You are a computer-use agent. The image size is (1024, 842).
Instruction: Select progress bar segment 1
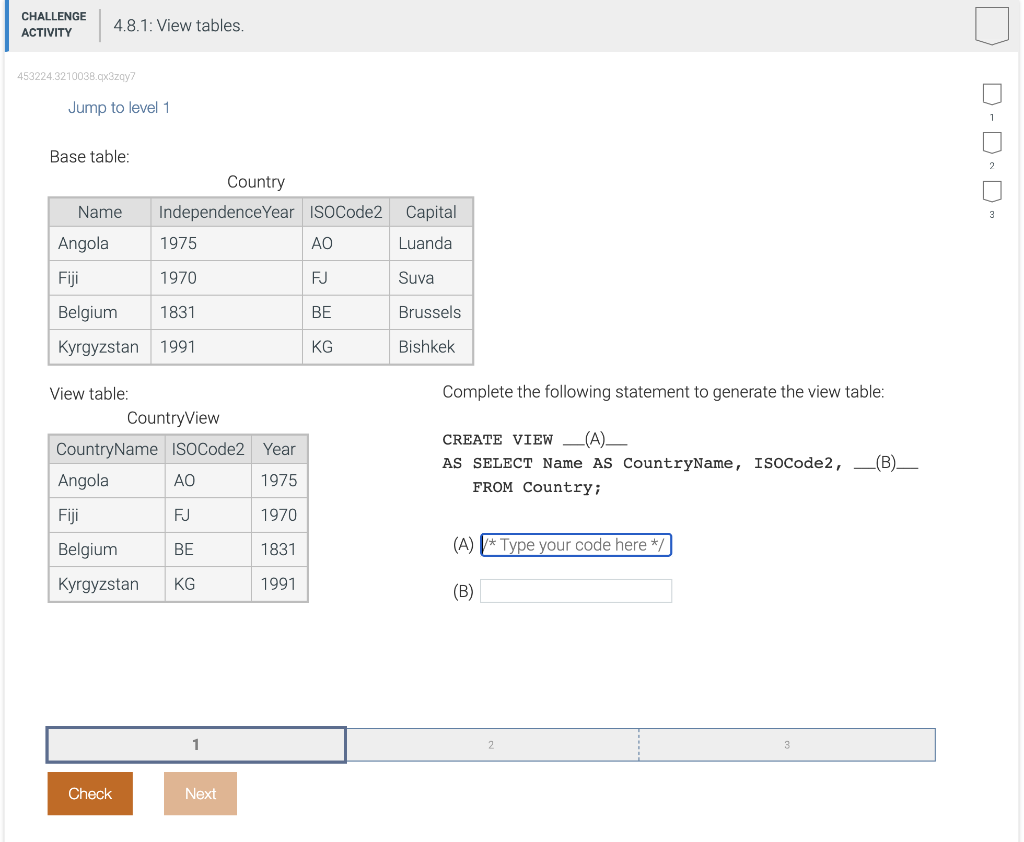click(x=195, y=744)
